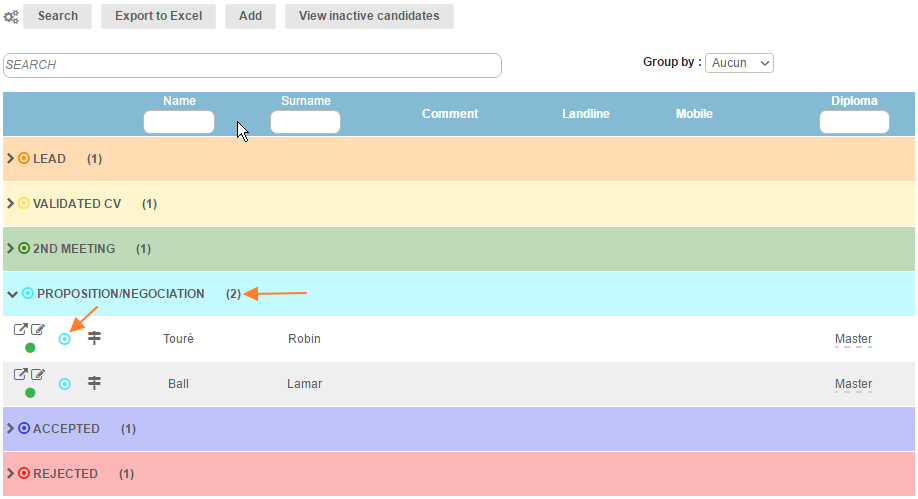The image size is (918, 499).
Task: Expand the LEAD group
Action: pos(11,159)
